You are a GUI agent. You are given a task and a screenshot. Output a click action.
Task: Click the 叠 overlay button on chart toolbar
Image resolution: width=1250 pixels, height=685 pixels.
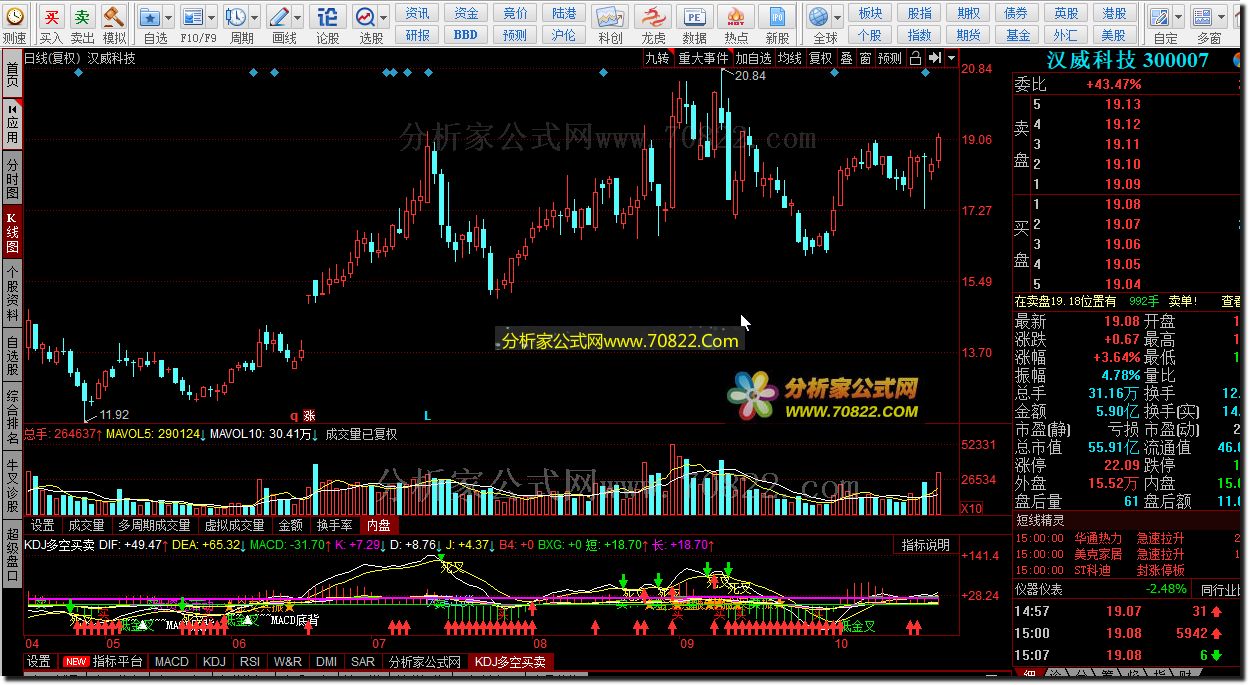[x=846, y=59]
